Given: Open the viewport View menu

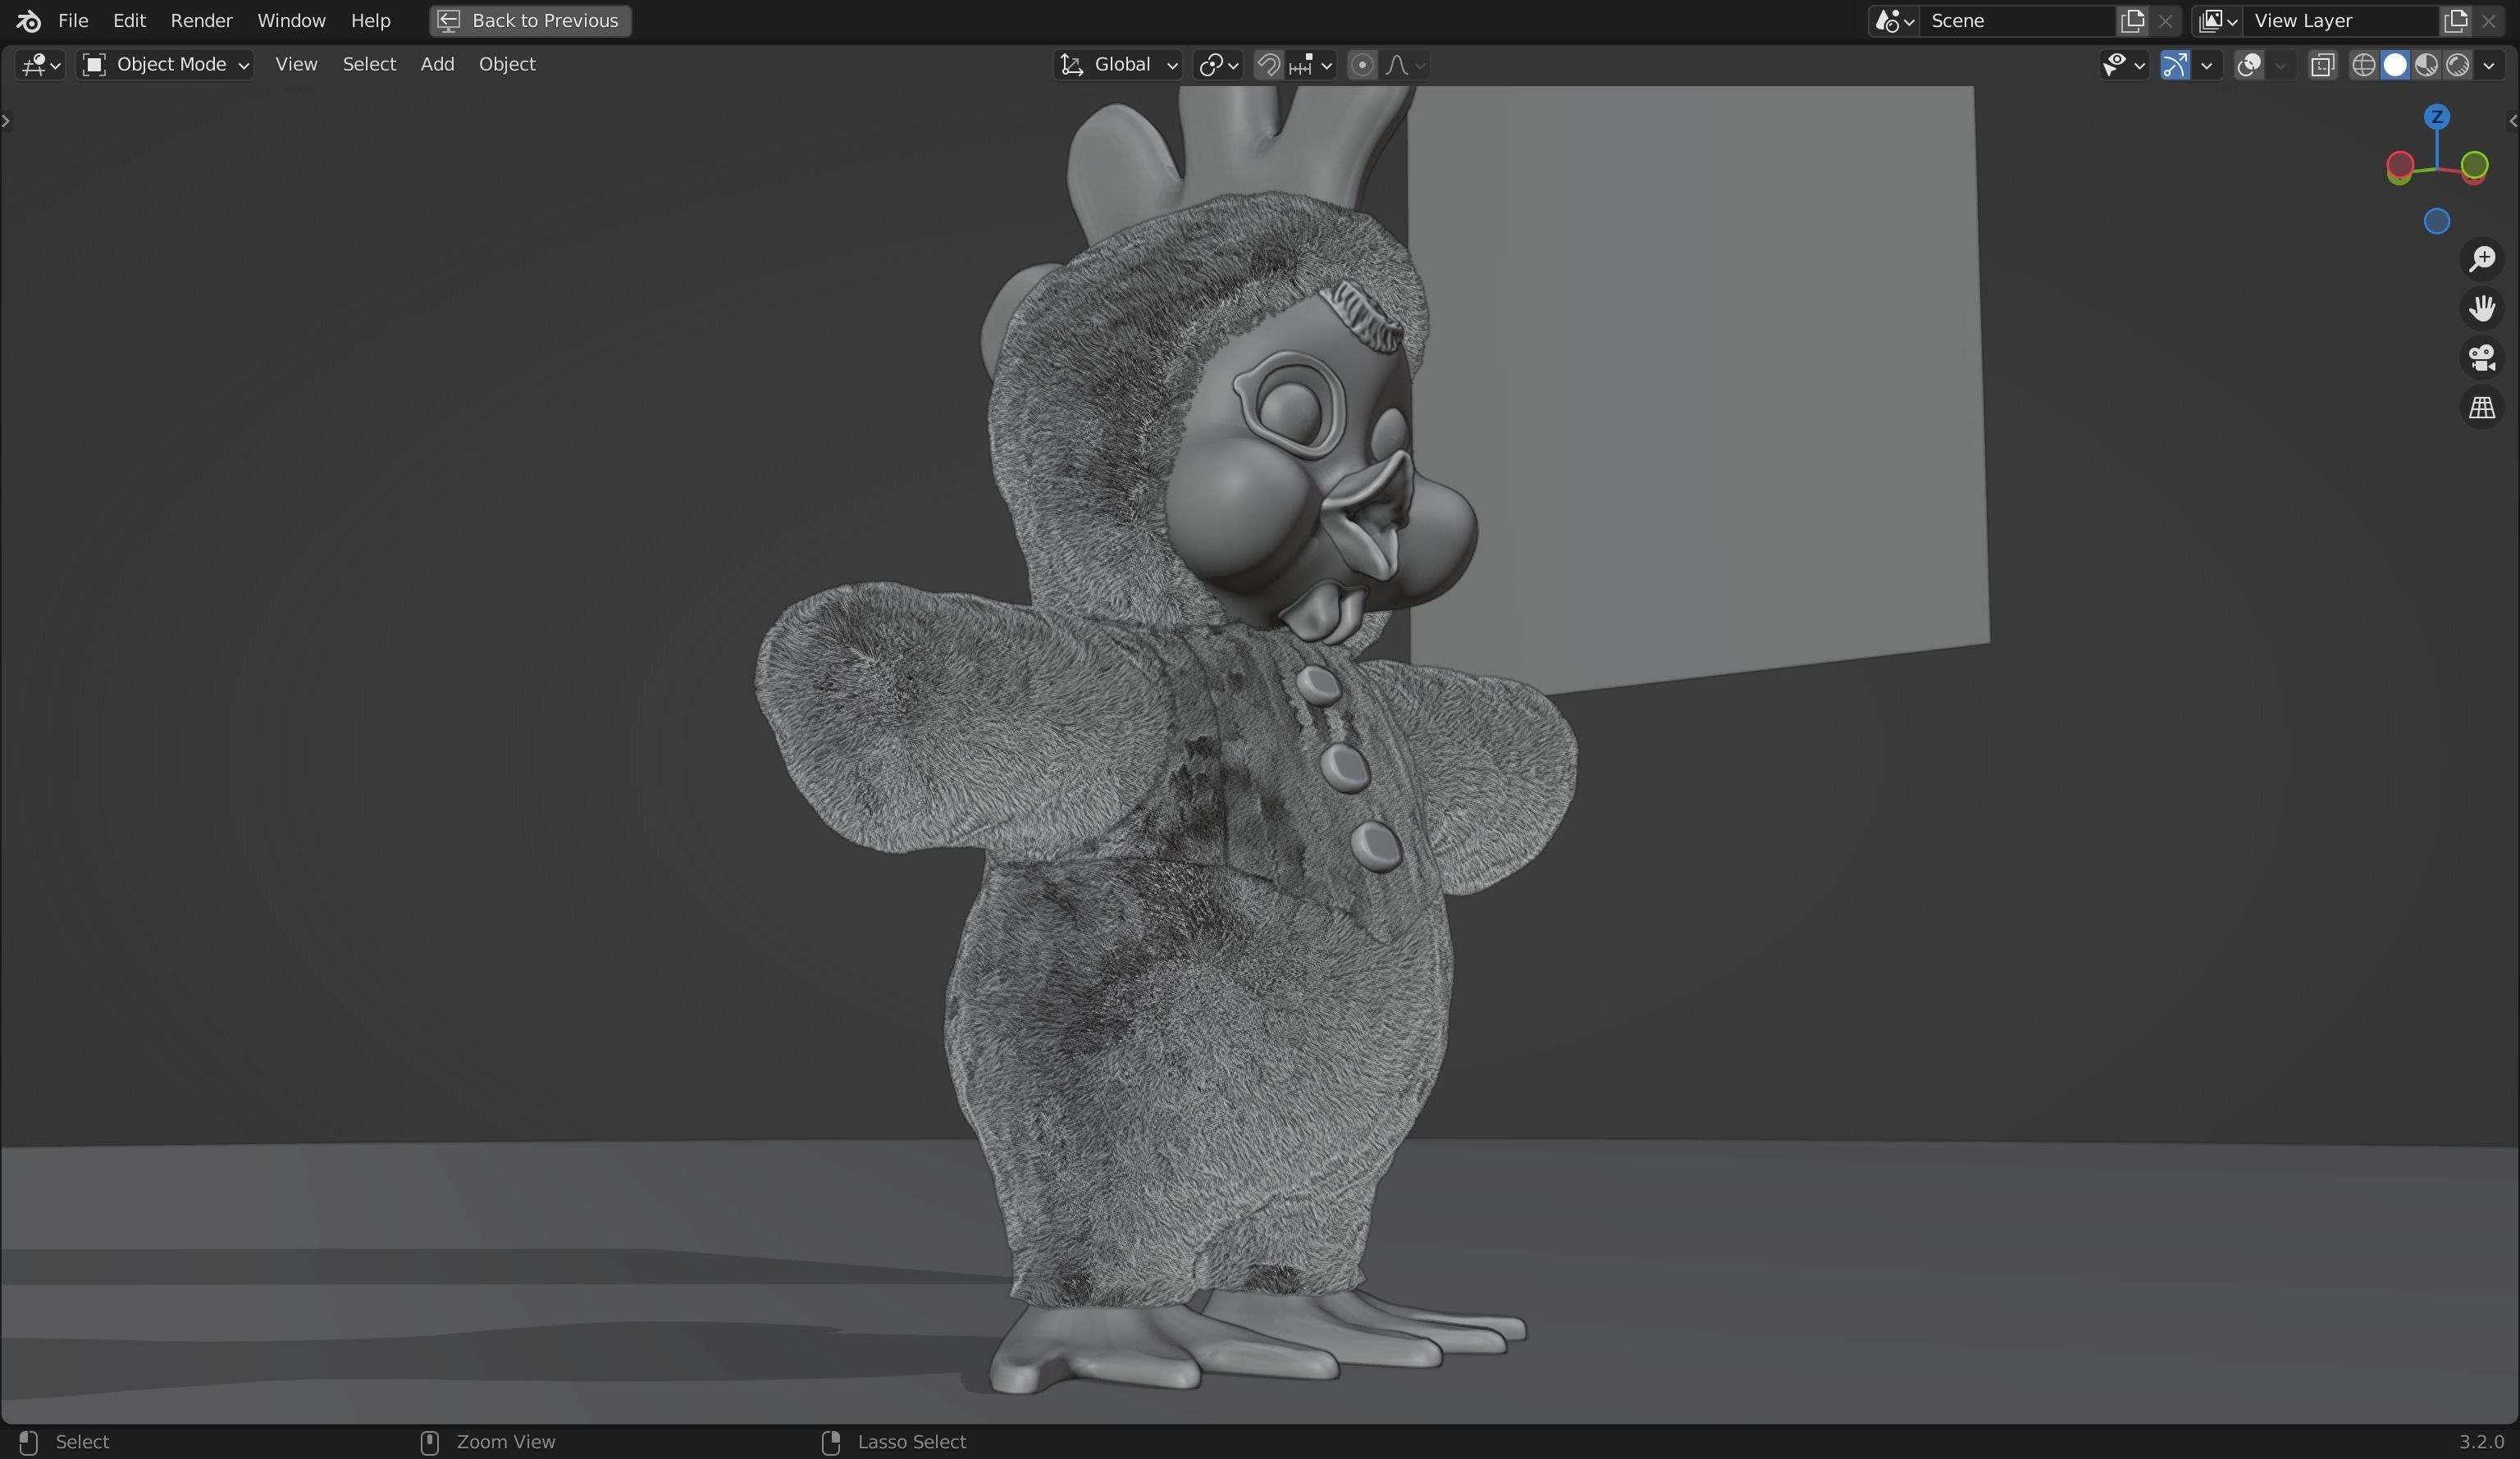Looking at the screenshot, I should pyautogui.click(x=296, y=65).
